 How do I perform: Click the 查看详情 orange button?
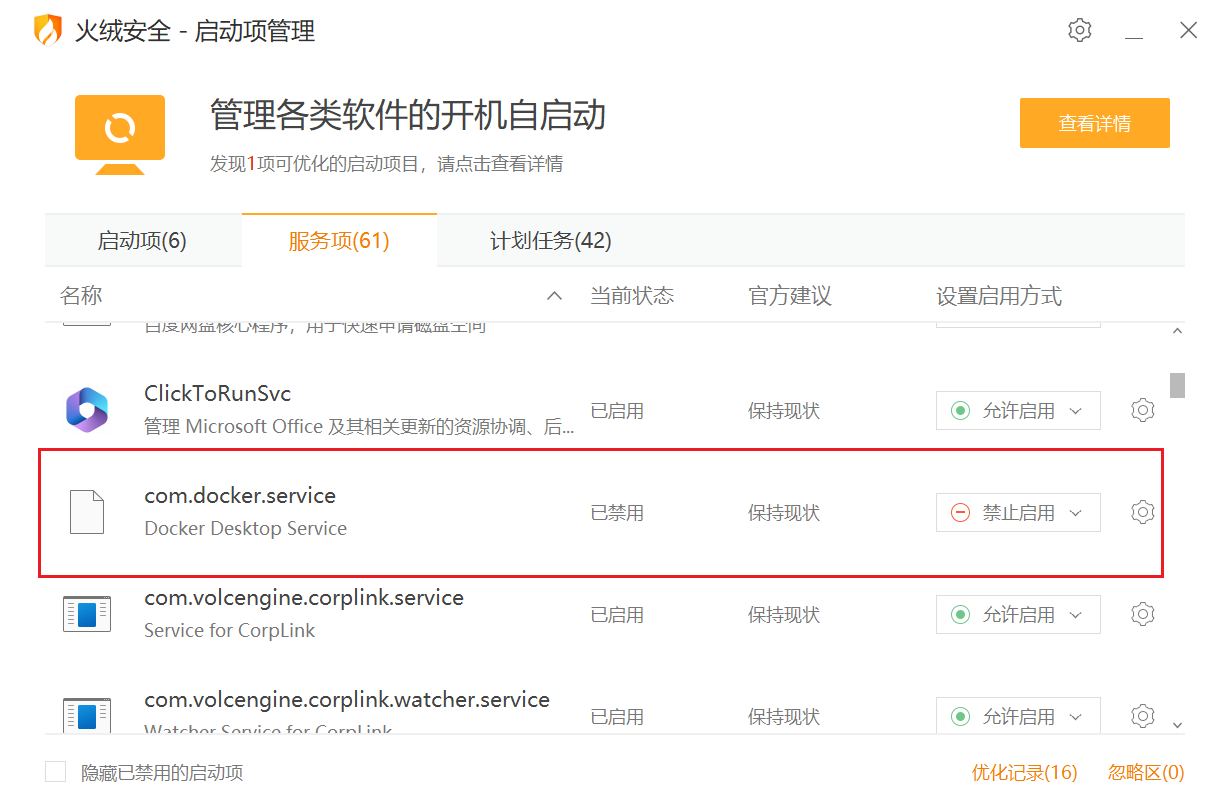pos(1095,123)
